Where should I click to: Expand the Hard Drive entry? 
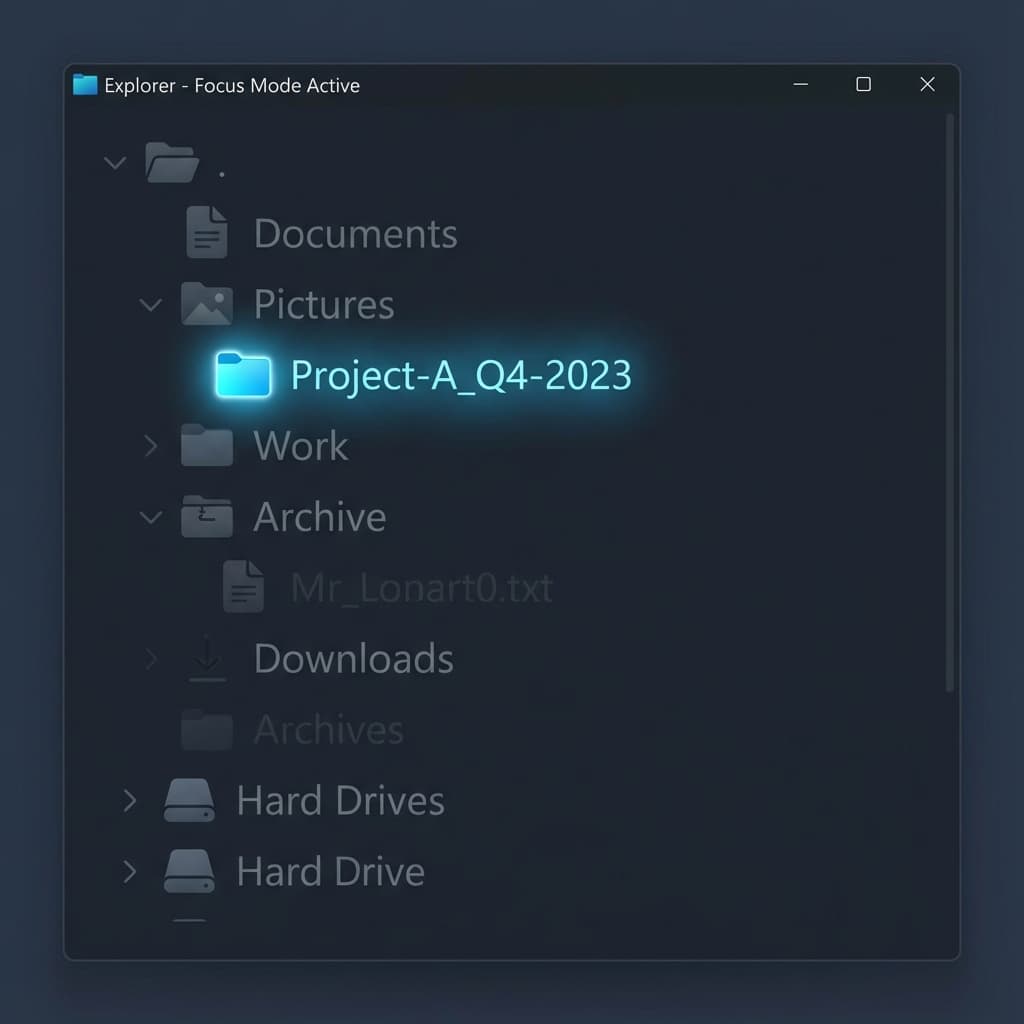tap(129, 870)
